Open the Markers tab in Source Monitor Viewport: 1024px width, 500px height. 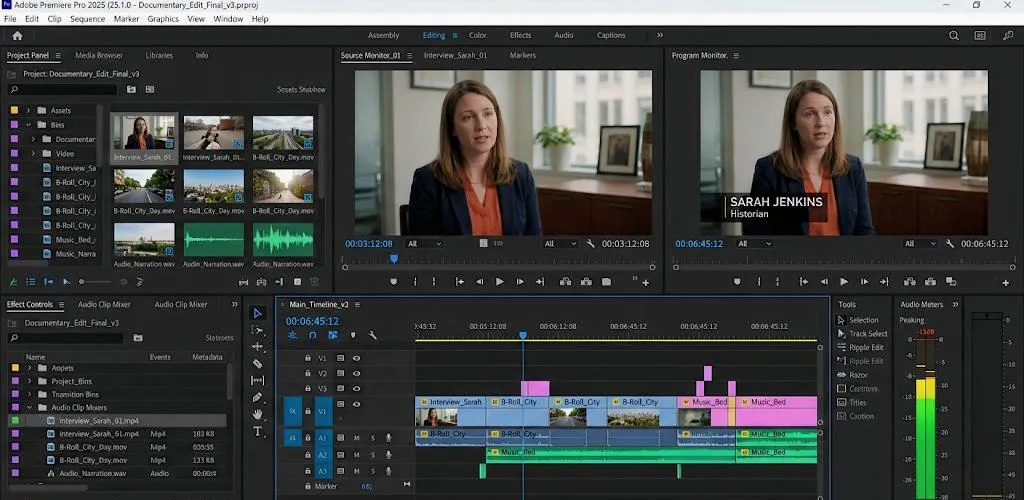[x=522, y=55]
